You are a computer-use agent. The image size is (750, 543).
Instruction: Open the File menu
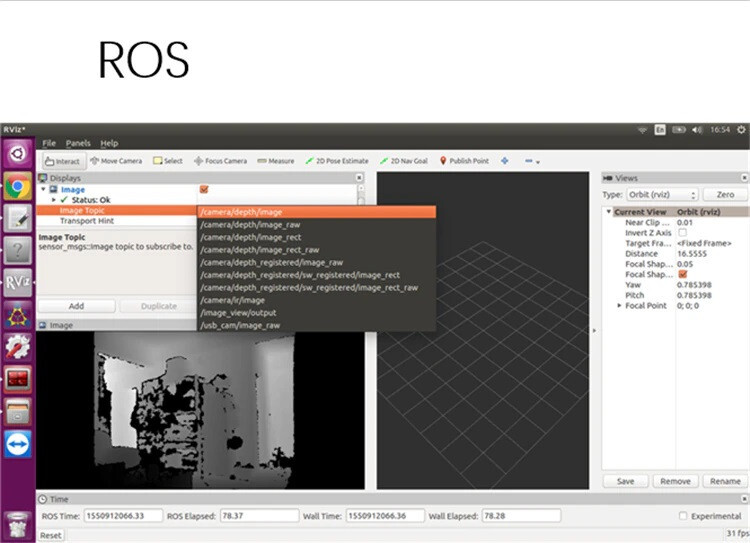[x=49, y=143]
